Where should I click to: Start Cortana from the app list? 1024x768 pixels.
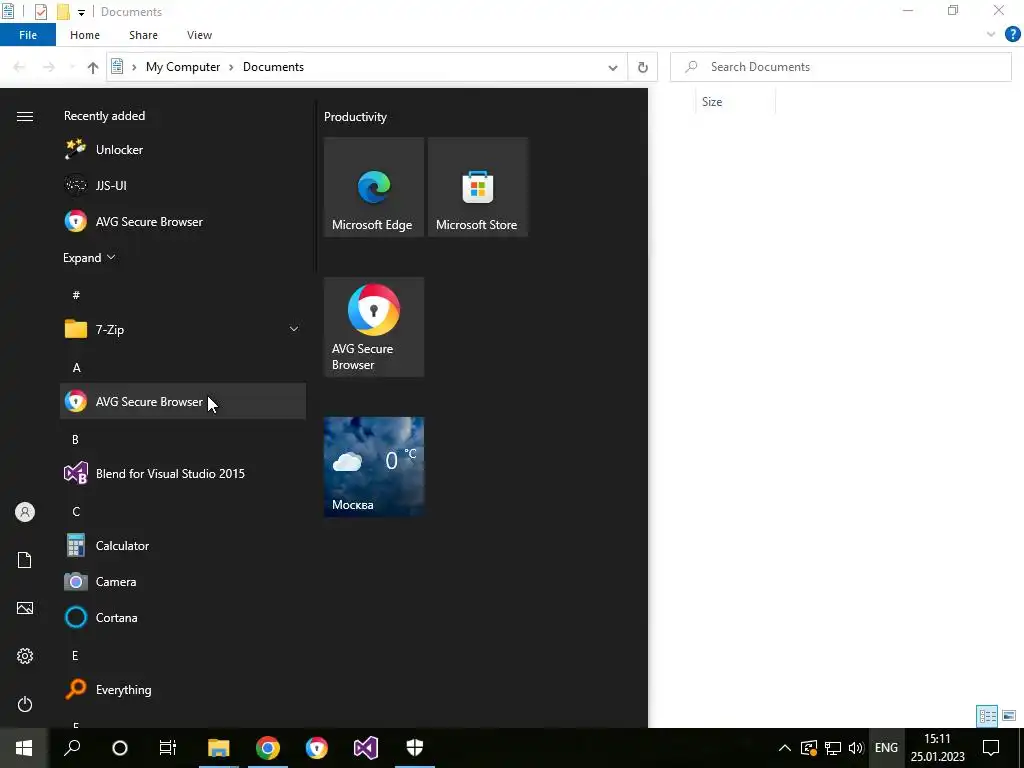point(183,617)
